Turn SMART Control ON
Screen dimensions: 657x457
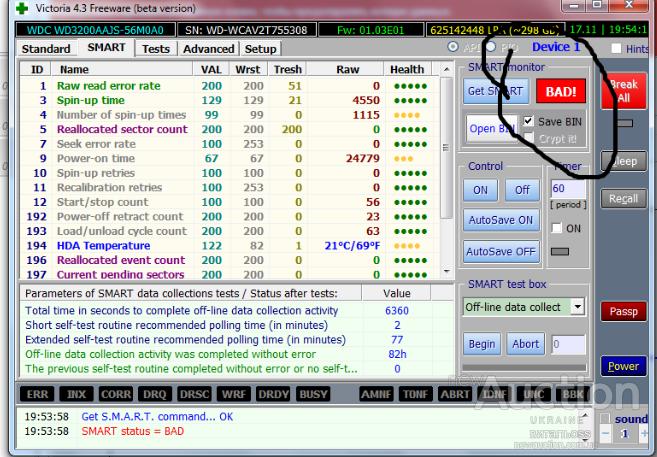480,190
